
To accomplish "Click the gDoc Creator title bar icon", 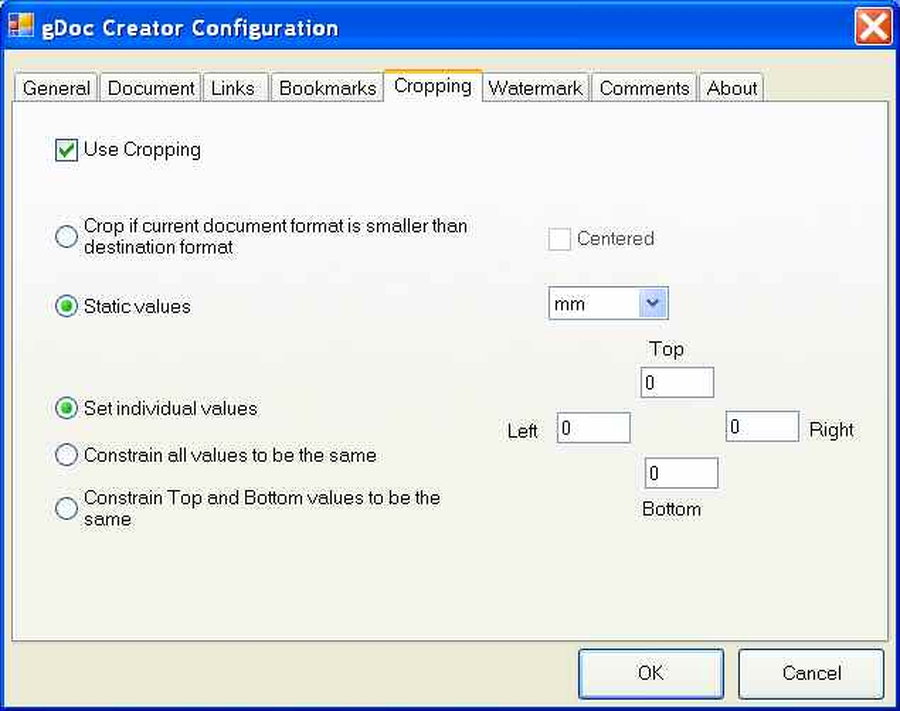I will tap(21, 25).
